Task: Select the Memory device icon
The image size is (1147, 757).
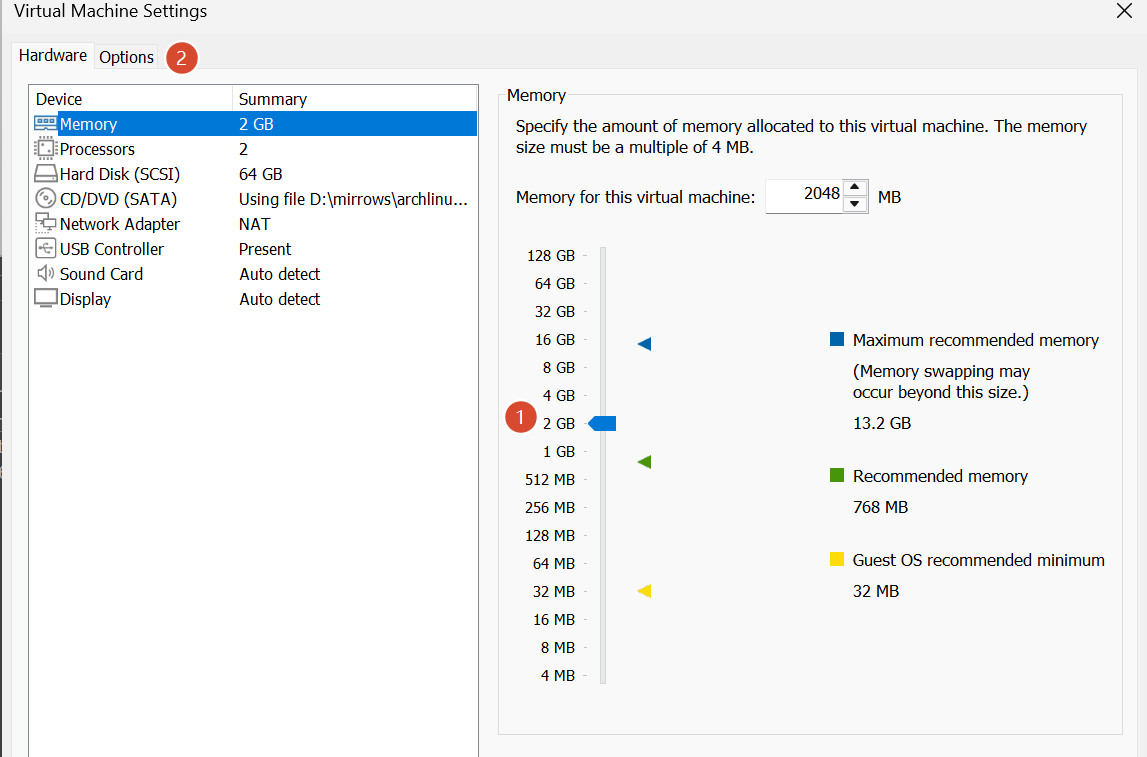Action: click(45, 124)
